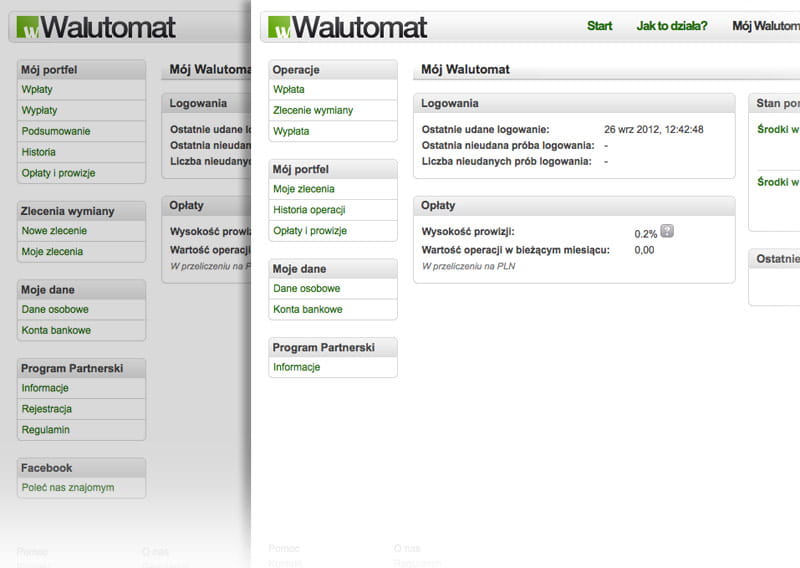
Task: Click 'Program Partnerski' header in right window
Action: tap(333, 348)
